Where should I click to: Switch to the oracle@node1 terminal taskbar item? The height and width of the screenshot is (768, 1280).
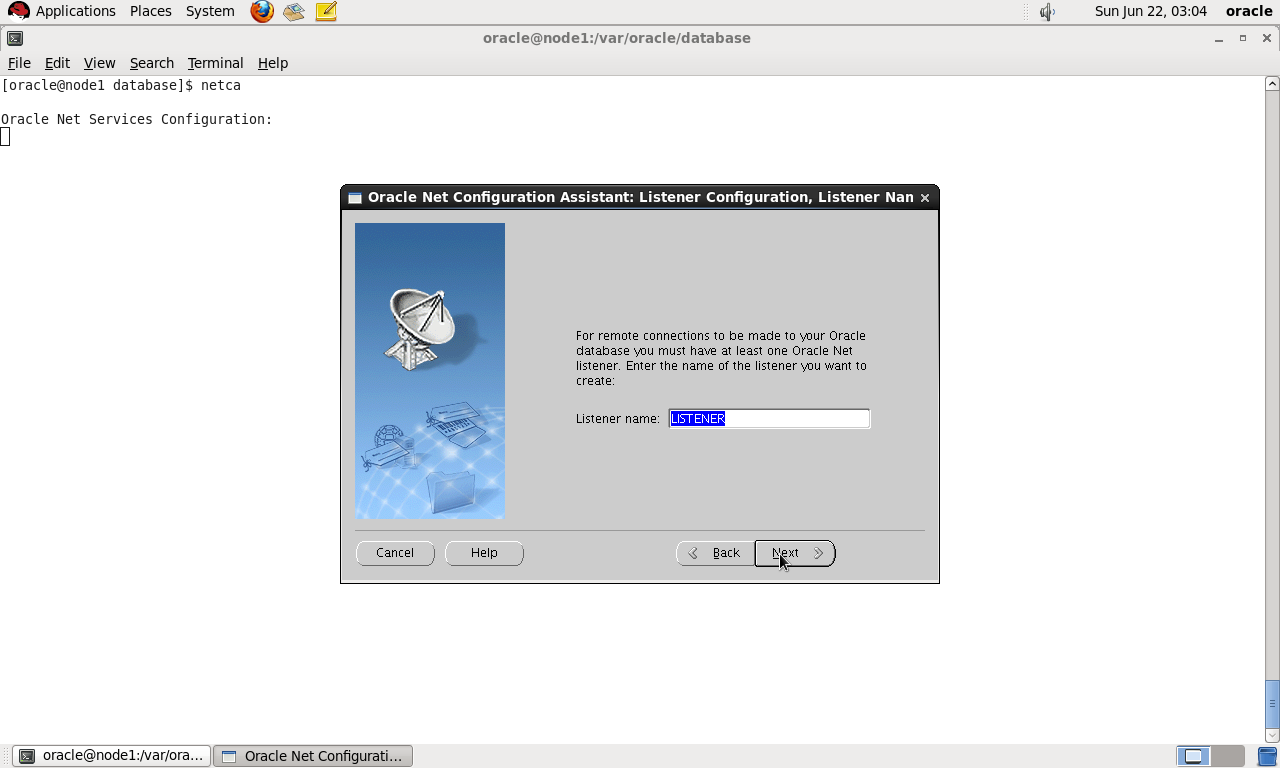click(112, 756)
